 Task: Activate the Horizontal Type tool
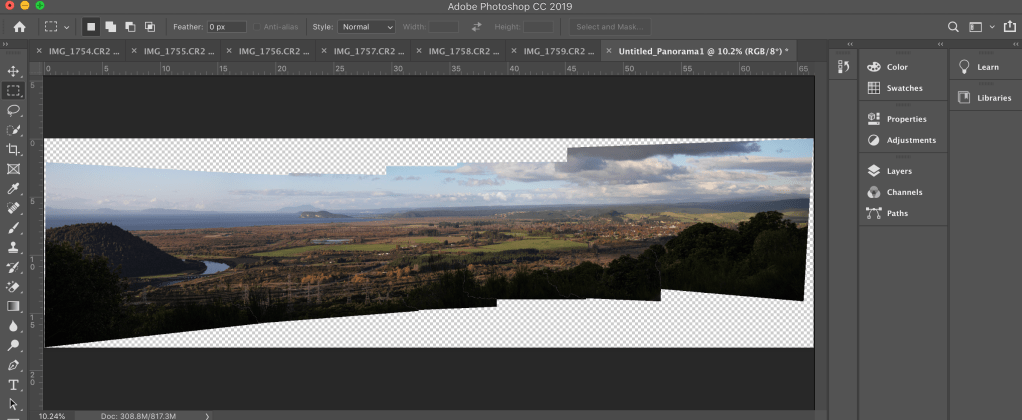point(13,385)
